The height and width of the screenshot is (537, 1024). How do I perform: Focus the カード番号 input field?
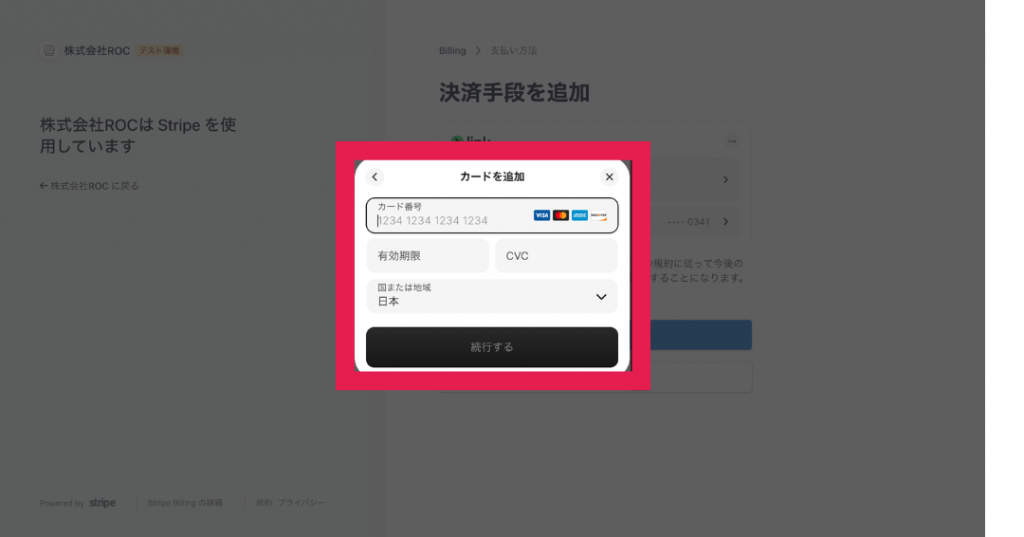492,216
